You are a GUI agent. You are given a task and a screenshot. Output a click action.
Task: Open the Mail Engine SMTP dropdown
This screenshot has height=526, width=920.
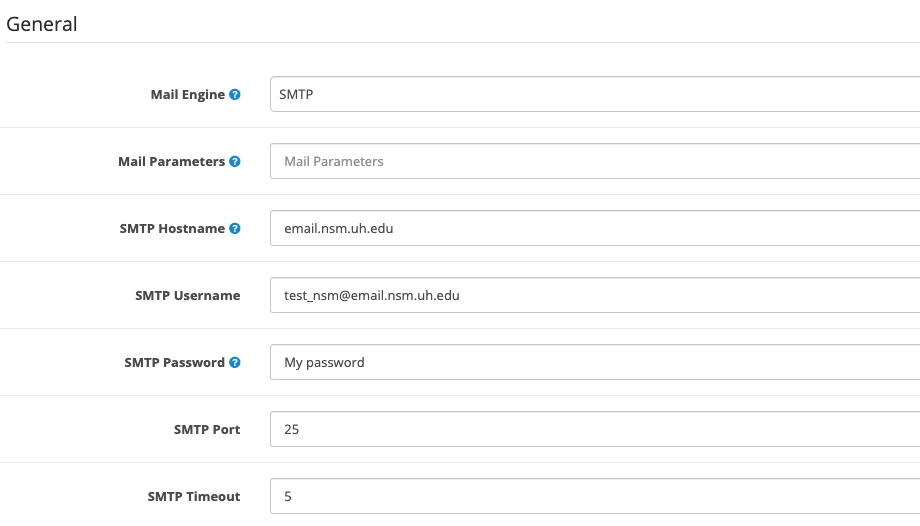click(595, 94)
